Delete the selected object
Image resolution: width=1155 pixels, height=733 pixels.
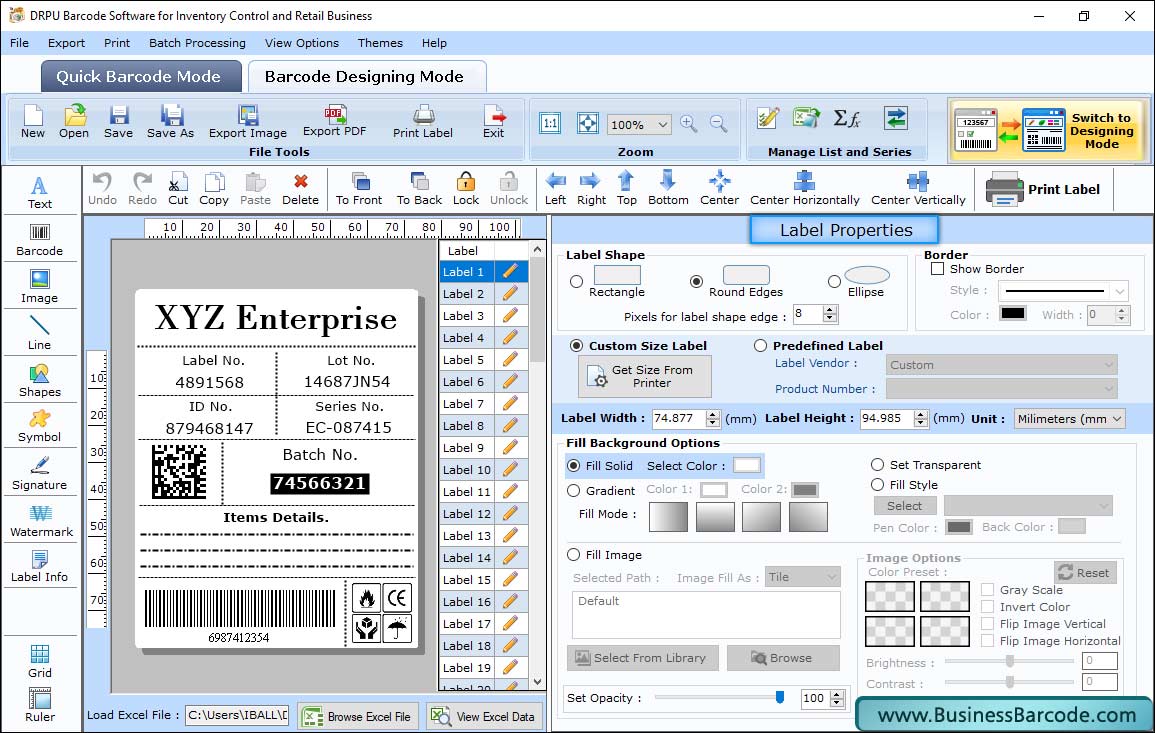[301, 189]
